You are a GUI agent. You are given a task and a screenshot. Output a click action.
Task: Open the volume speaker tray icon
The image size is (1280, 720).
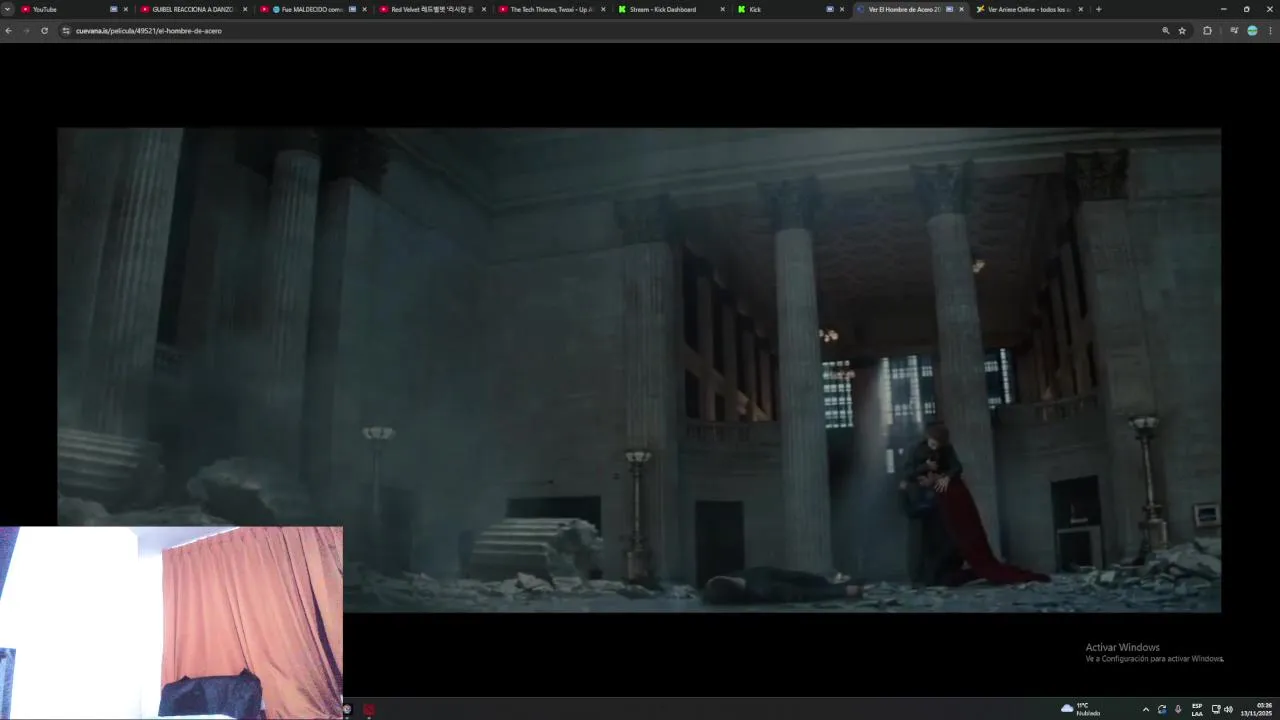click(x=1228, y=709)
